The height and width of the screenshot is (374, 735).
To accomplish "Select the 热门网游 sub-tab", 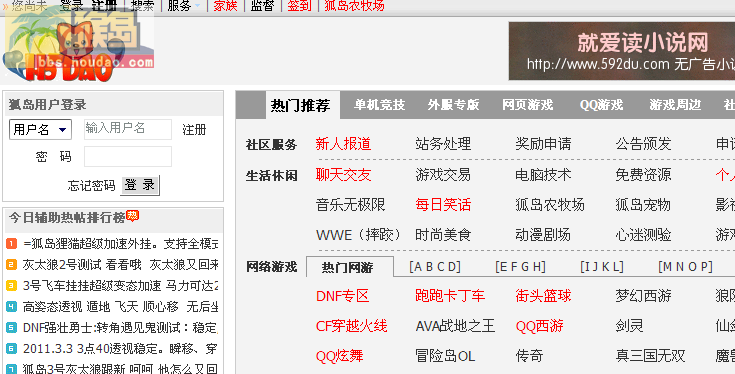I will (350, 267).
